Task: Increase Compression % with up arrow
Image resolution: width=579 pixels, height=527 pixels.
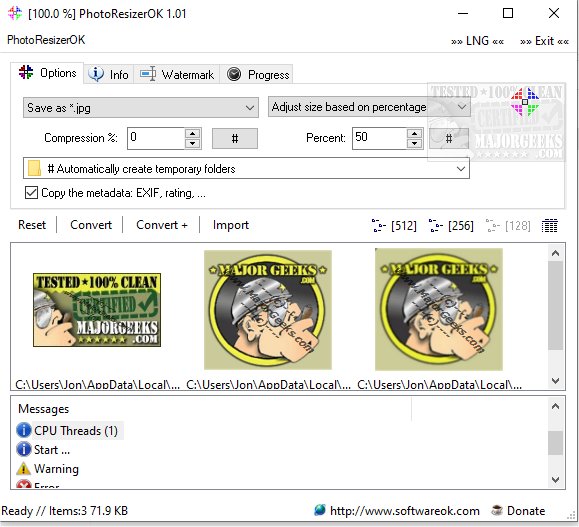Action: point(193,133)
